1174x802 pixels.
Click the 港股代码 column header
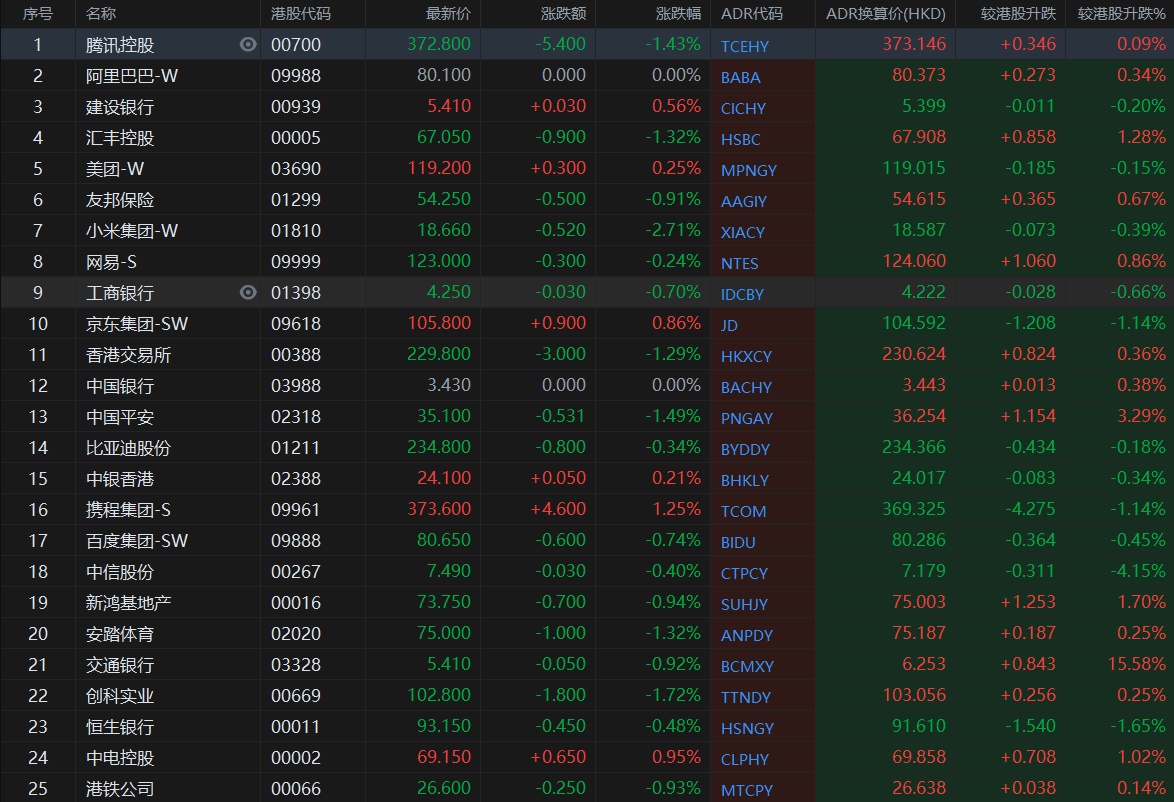(301, 14)
